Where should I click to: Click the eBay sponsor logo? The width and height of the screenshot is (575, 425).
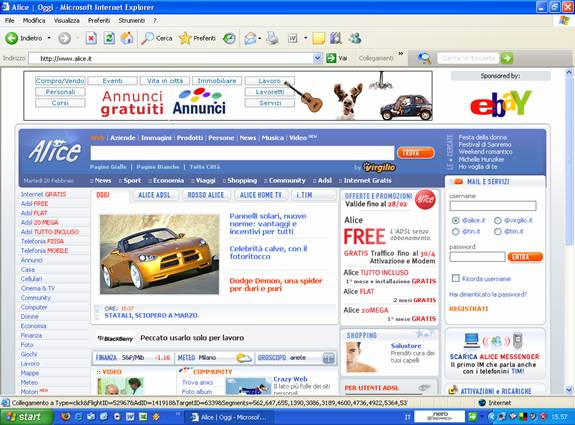(501, 103)
